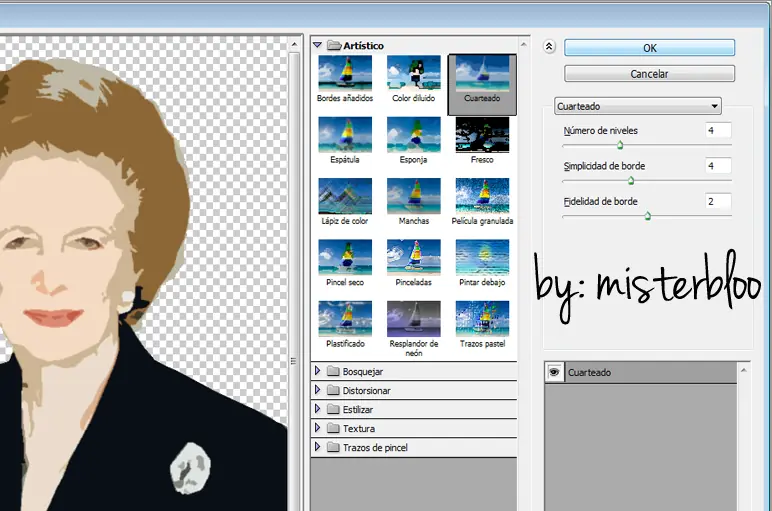Open the Cuarteado filter dropdown
The width and height of the screenshot is (772, 511).
(x=638, y=106)
